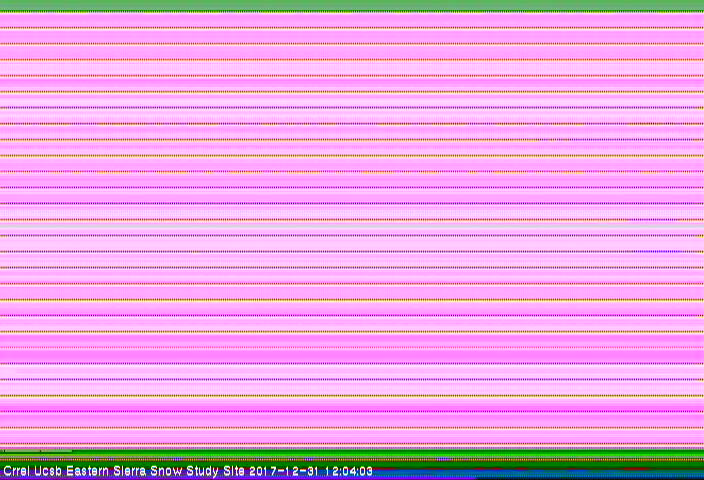Click the word "Ucsb" in the caption

[49, 471]
